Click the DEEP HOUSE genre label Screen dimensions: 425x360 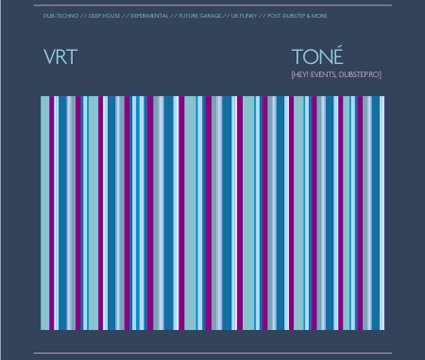point(104,16)
